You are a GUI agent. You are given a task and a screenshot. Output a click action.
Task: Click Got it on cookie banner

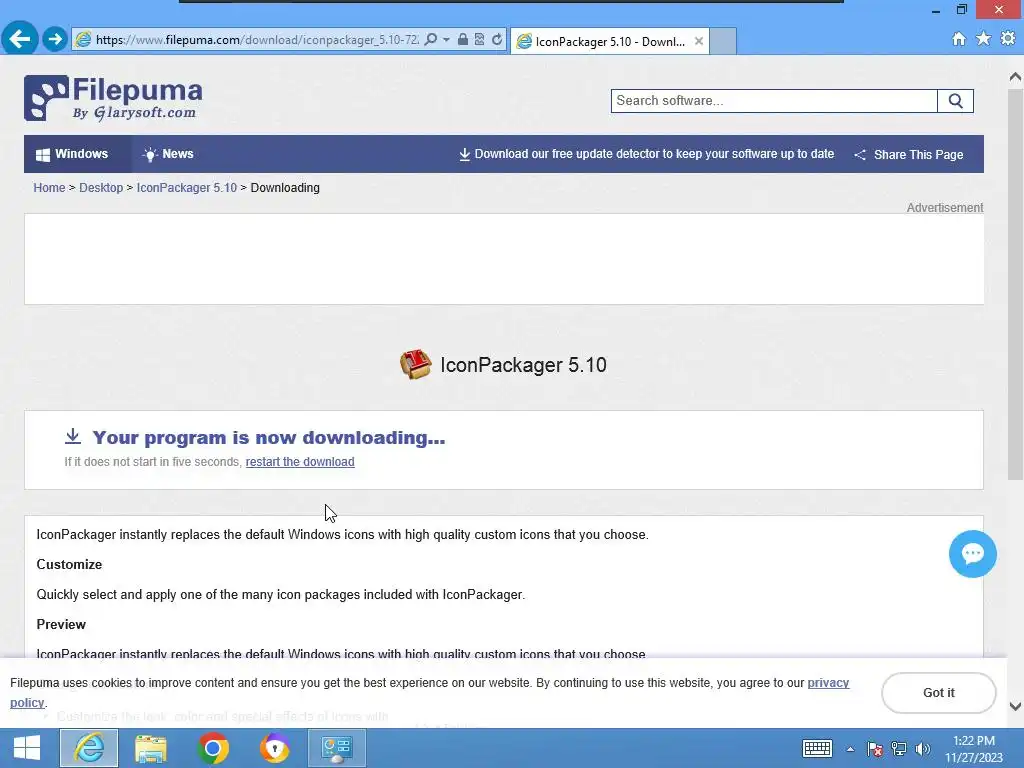coord(938,693)
